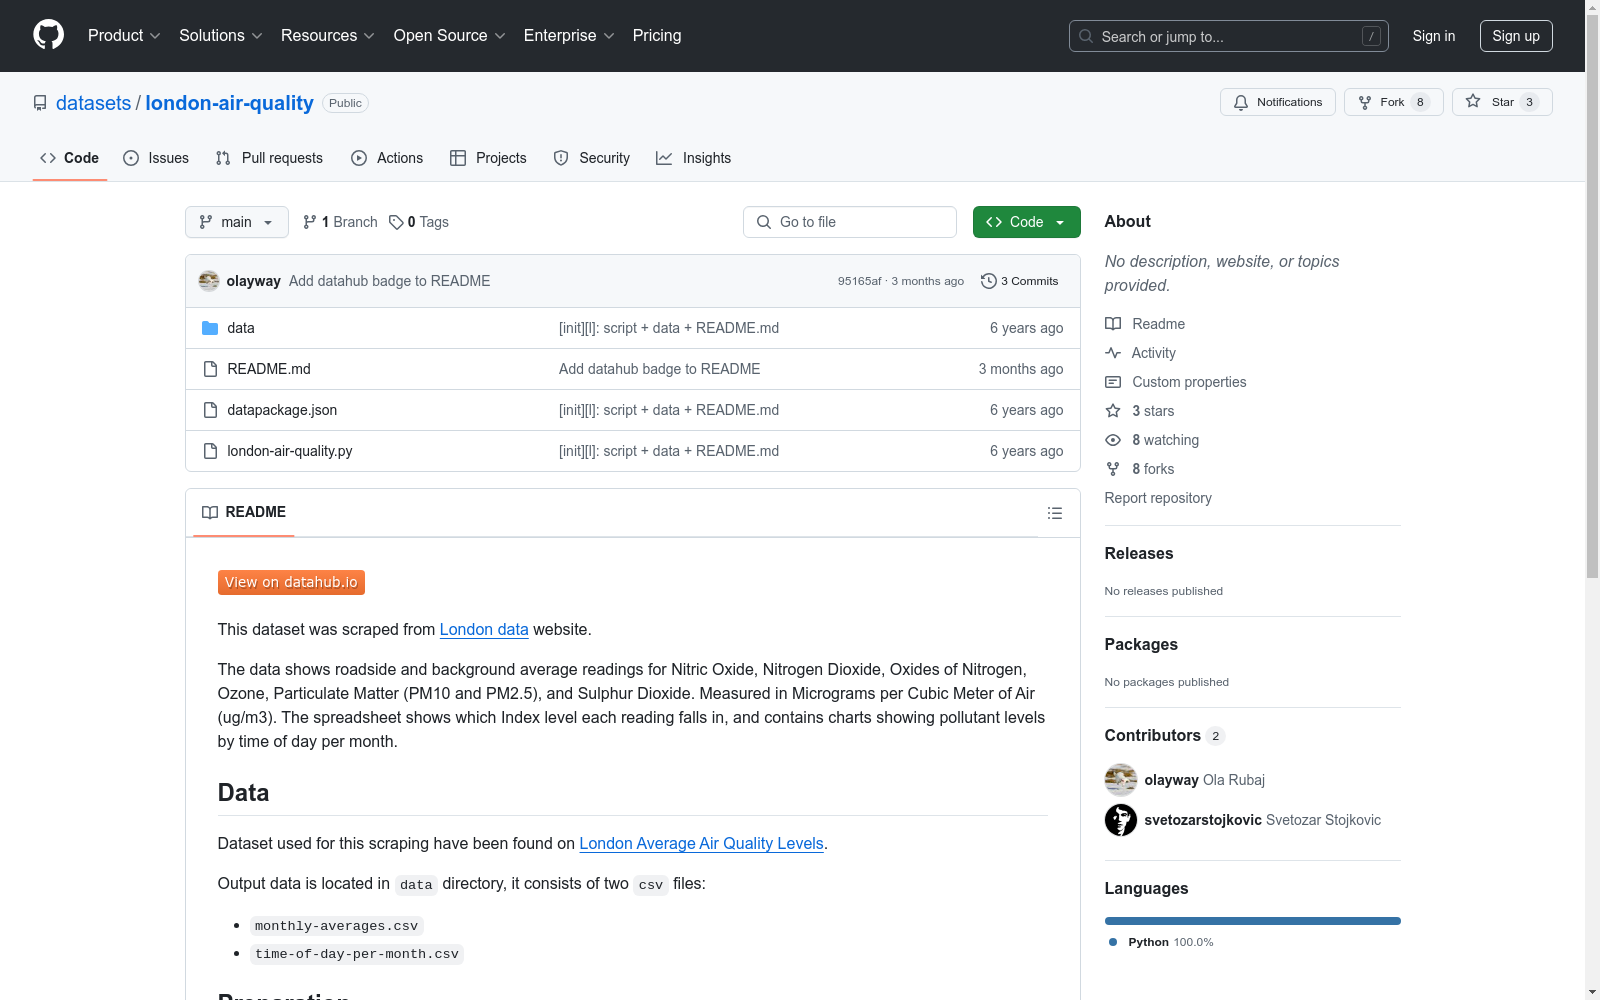The height and width of the screenshot is (1000, 1600).
Task: Click Sign up button
Action: [x=1516, y=36]
